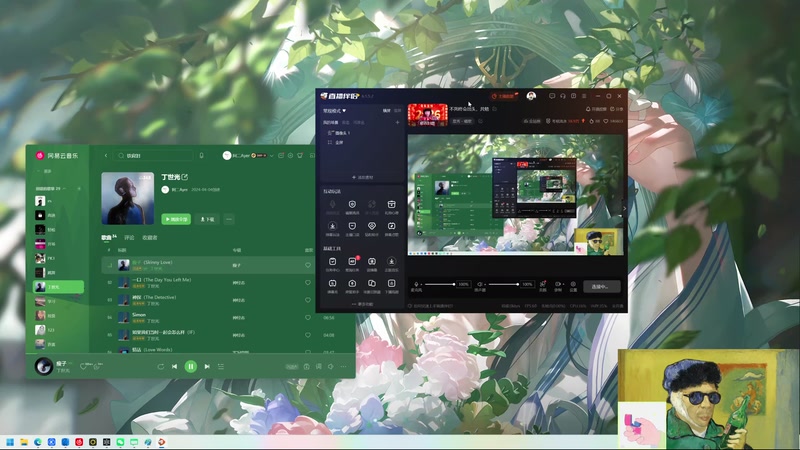Click the volume speaker icon in music player
The height and width of the screenshot is (450, 800).
coord(331,366)
